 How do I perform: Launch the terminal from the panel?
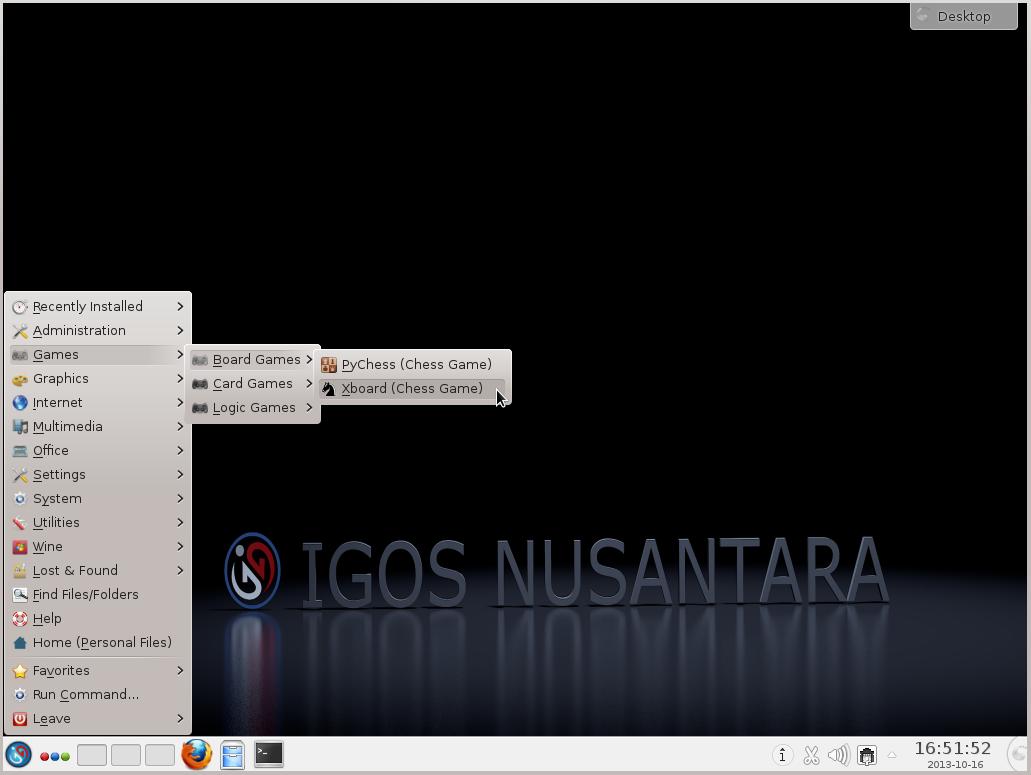(268, 754)
